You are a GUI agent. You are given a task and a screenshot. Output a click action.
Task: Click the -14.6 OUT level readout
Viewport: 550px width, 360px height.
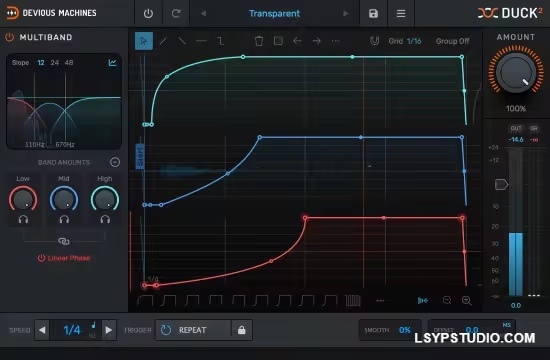tap(516, 140)
